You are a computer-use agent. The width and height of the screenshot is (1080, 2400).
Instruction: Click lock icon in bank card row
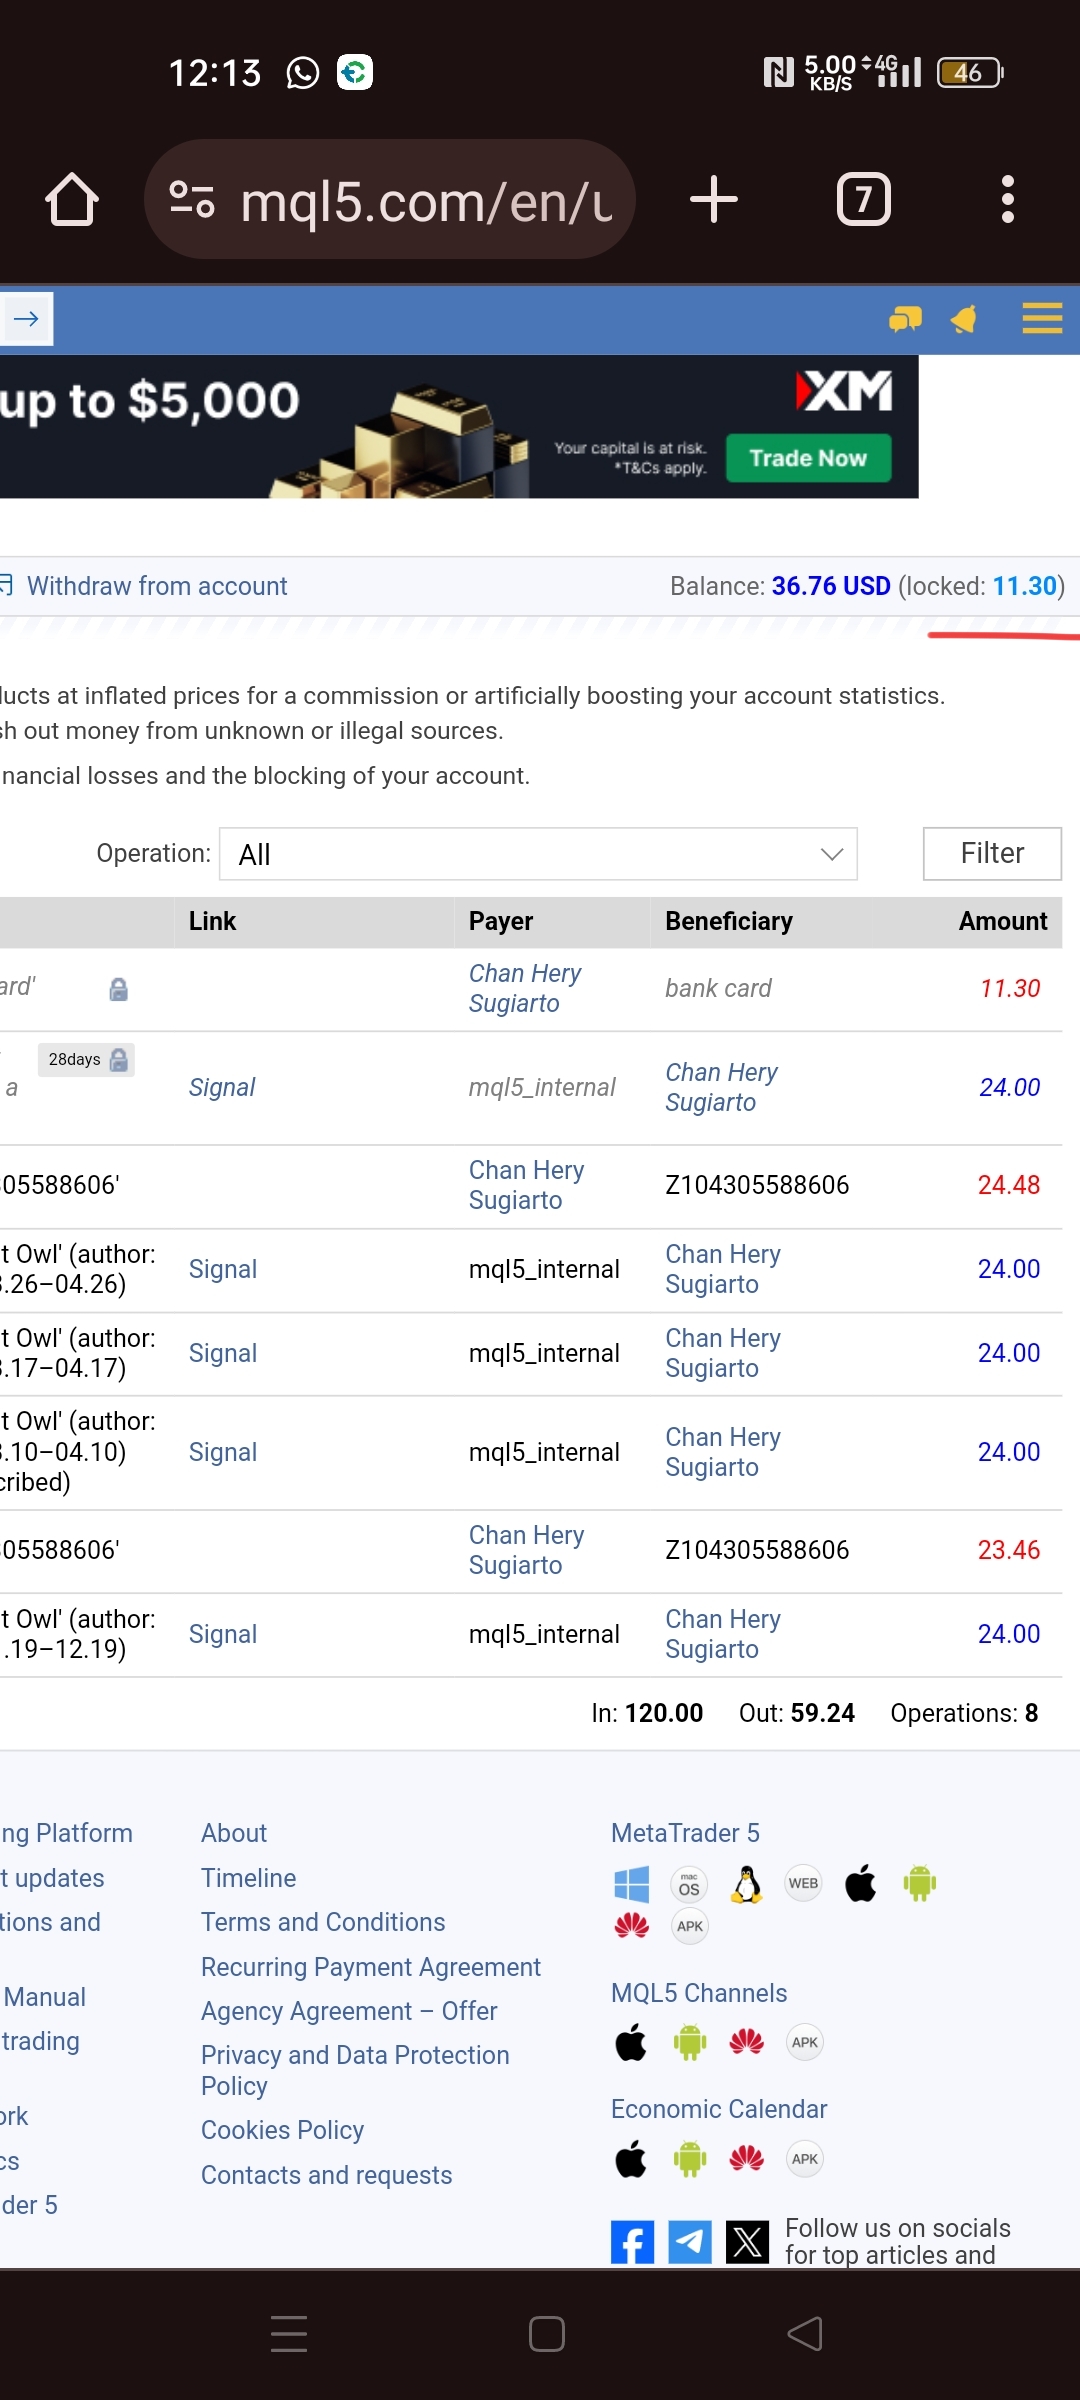[118, 989]
